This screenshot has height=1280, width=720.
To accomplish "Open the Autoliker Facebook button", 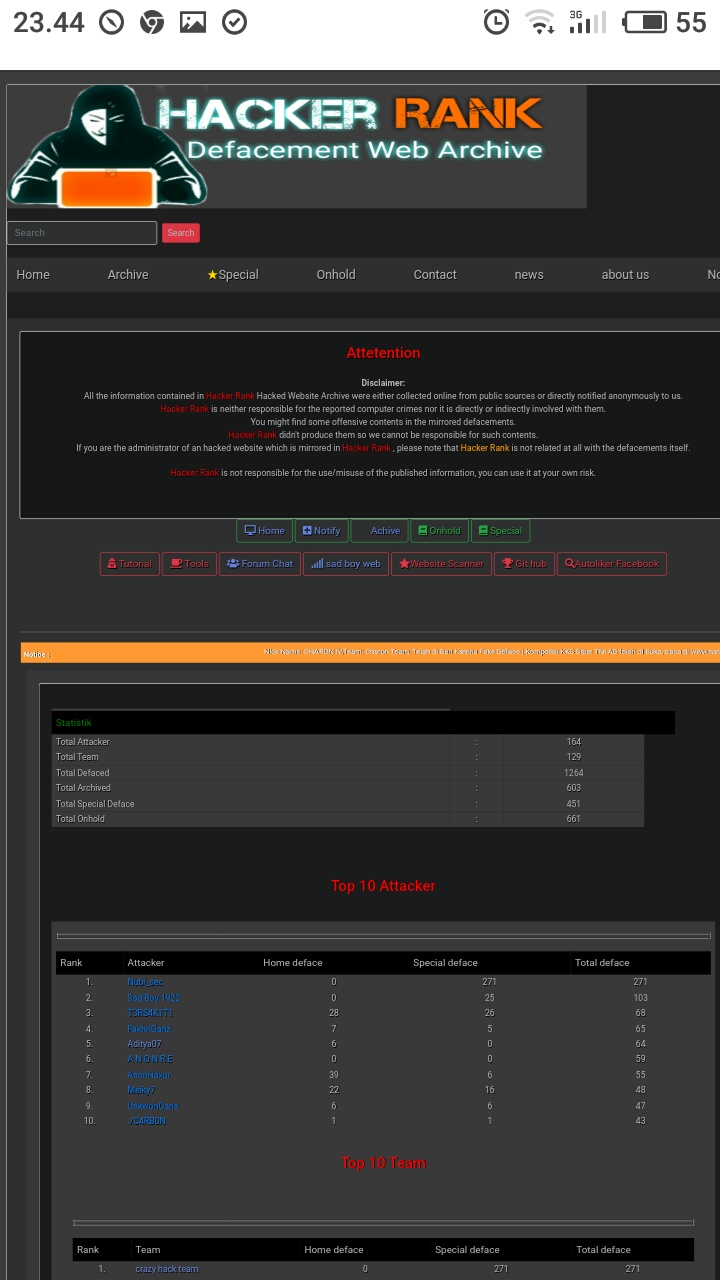I will pyautogui.click(x=612, y=564).
